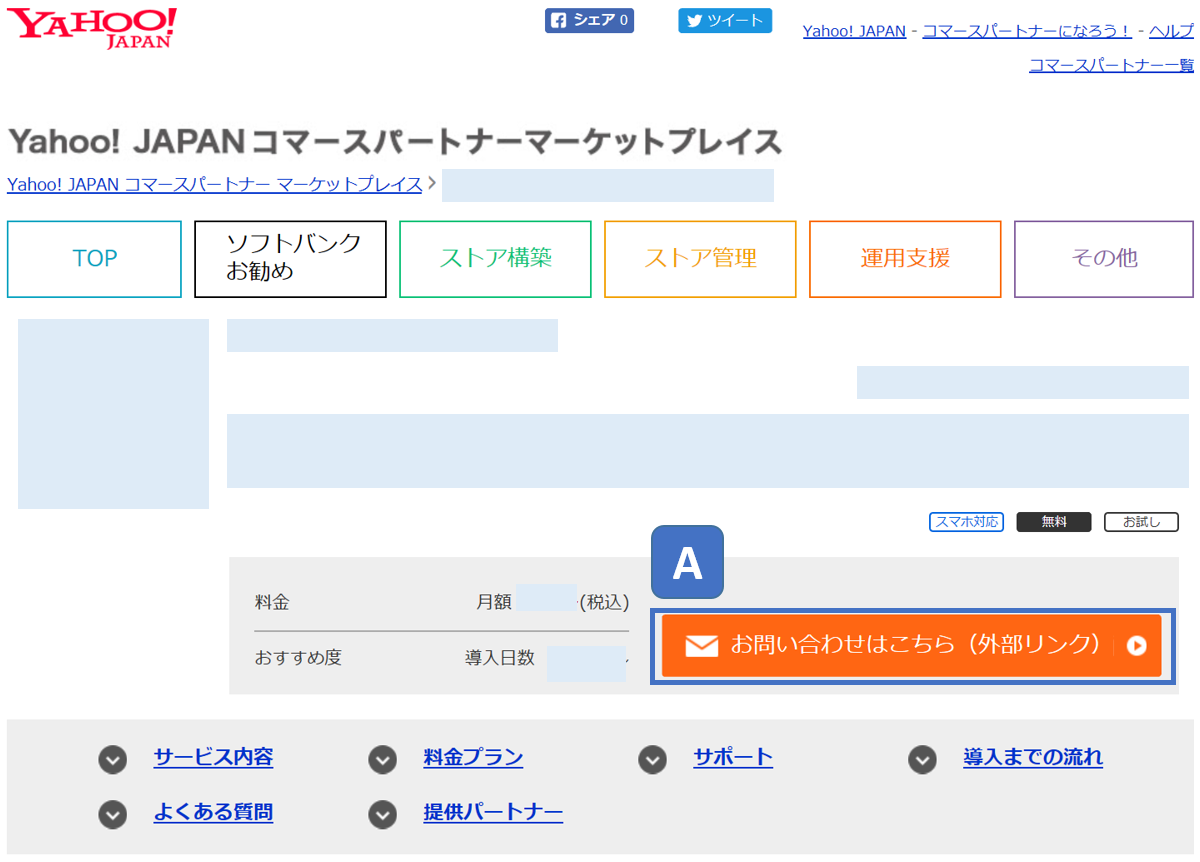Jump to よくある質問 section link
Screen dimensions: 1200x862
(213, 812)
